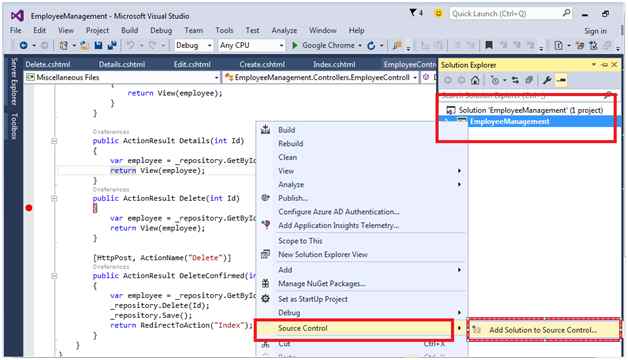Click the Refresh browser icon beside Google Chrome

pos(371,45)
